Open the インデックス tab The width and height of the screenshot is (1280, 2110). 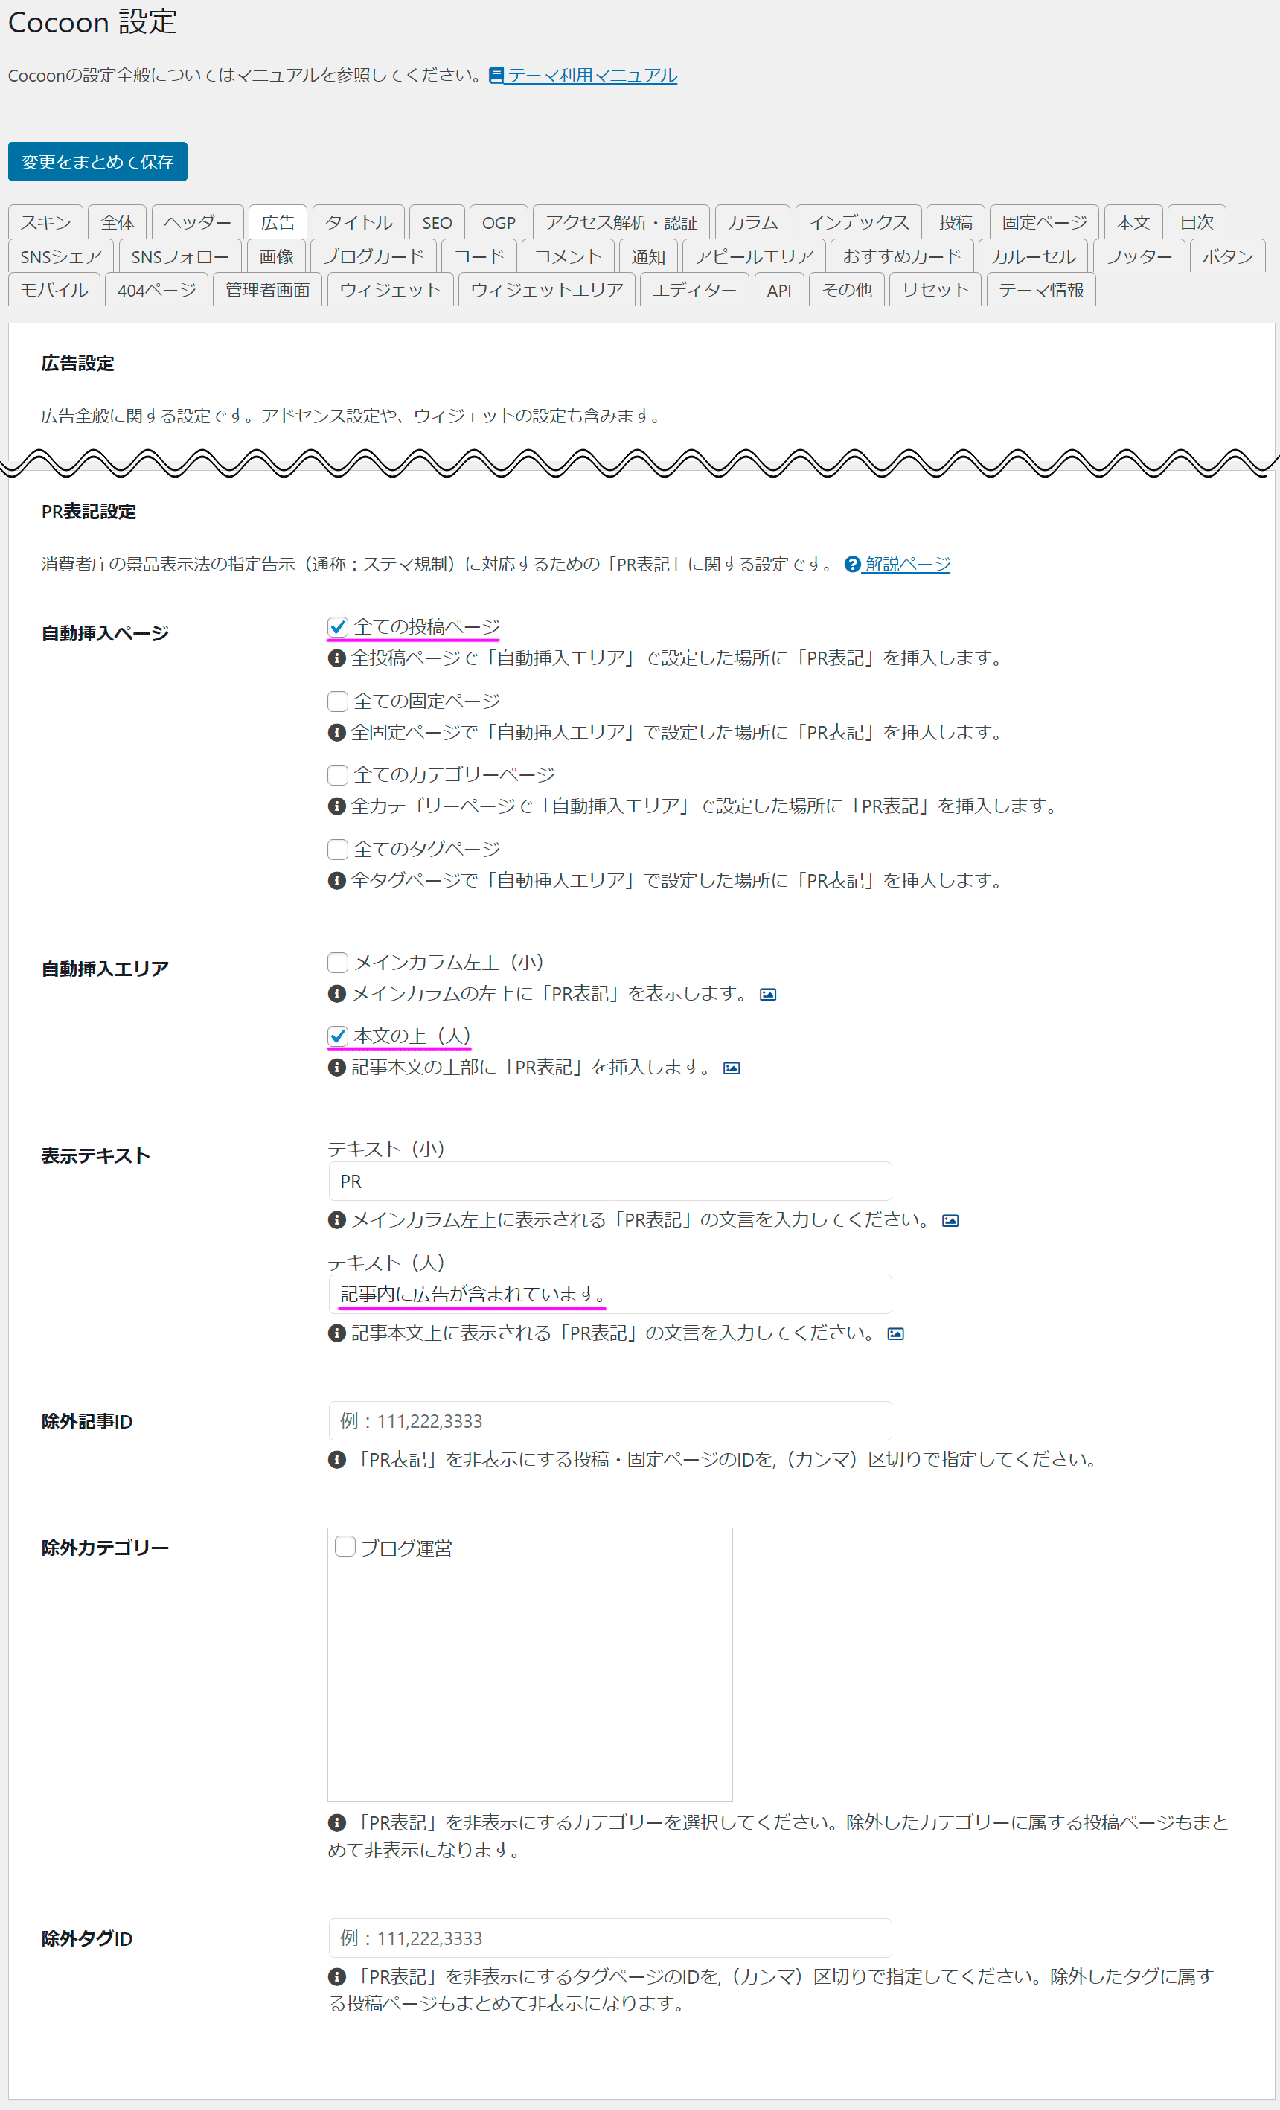click(859, 222)
